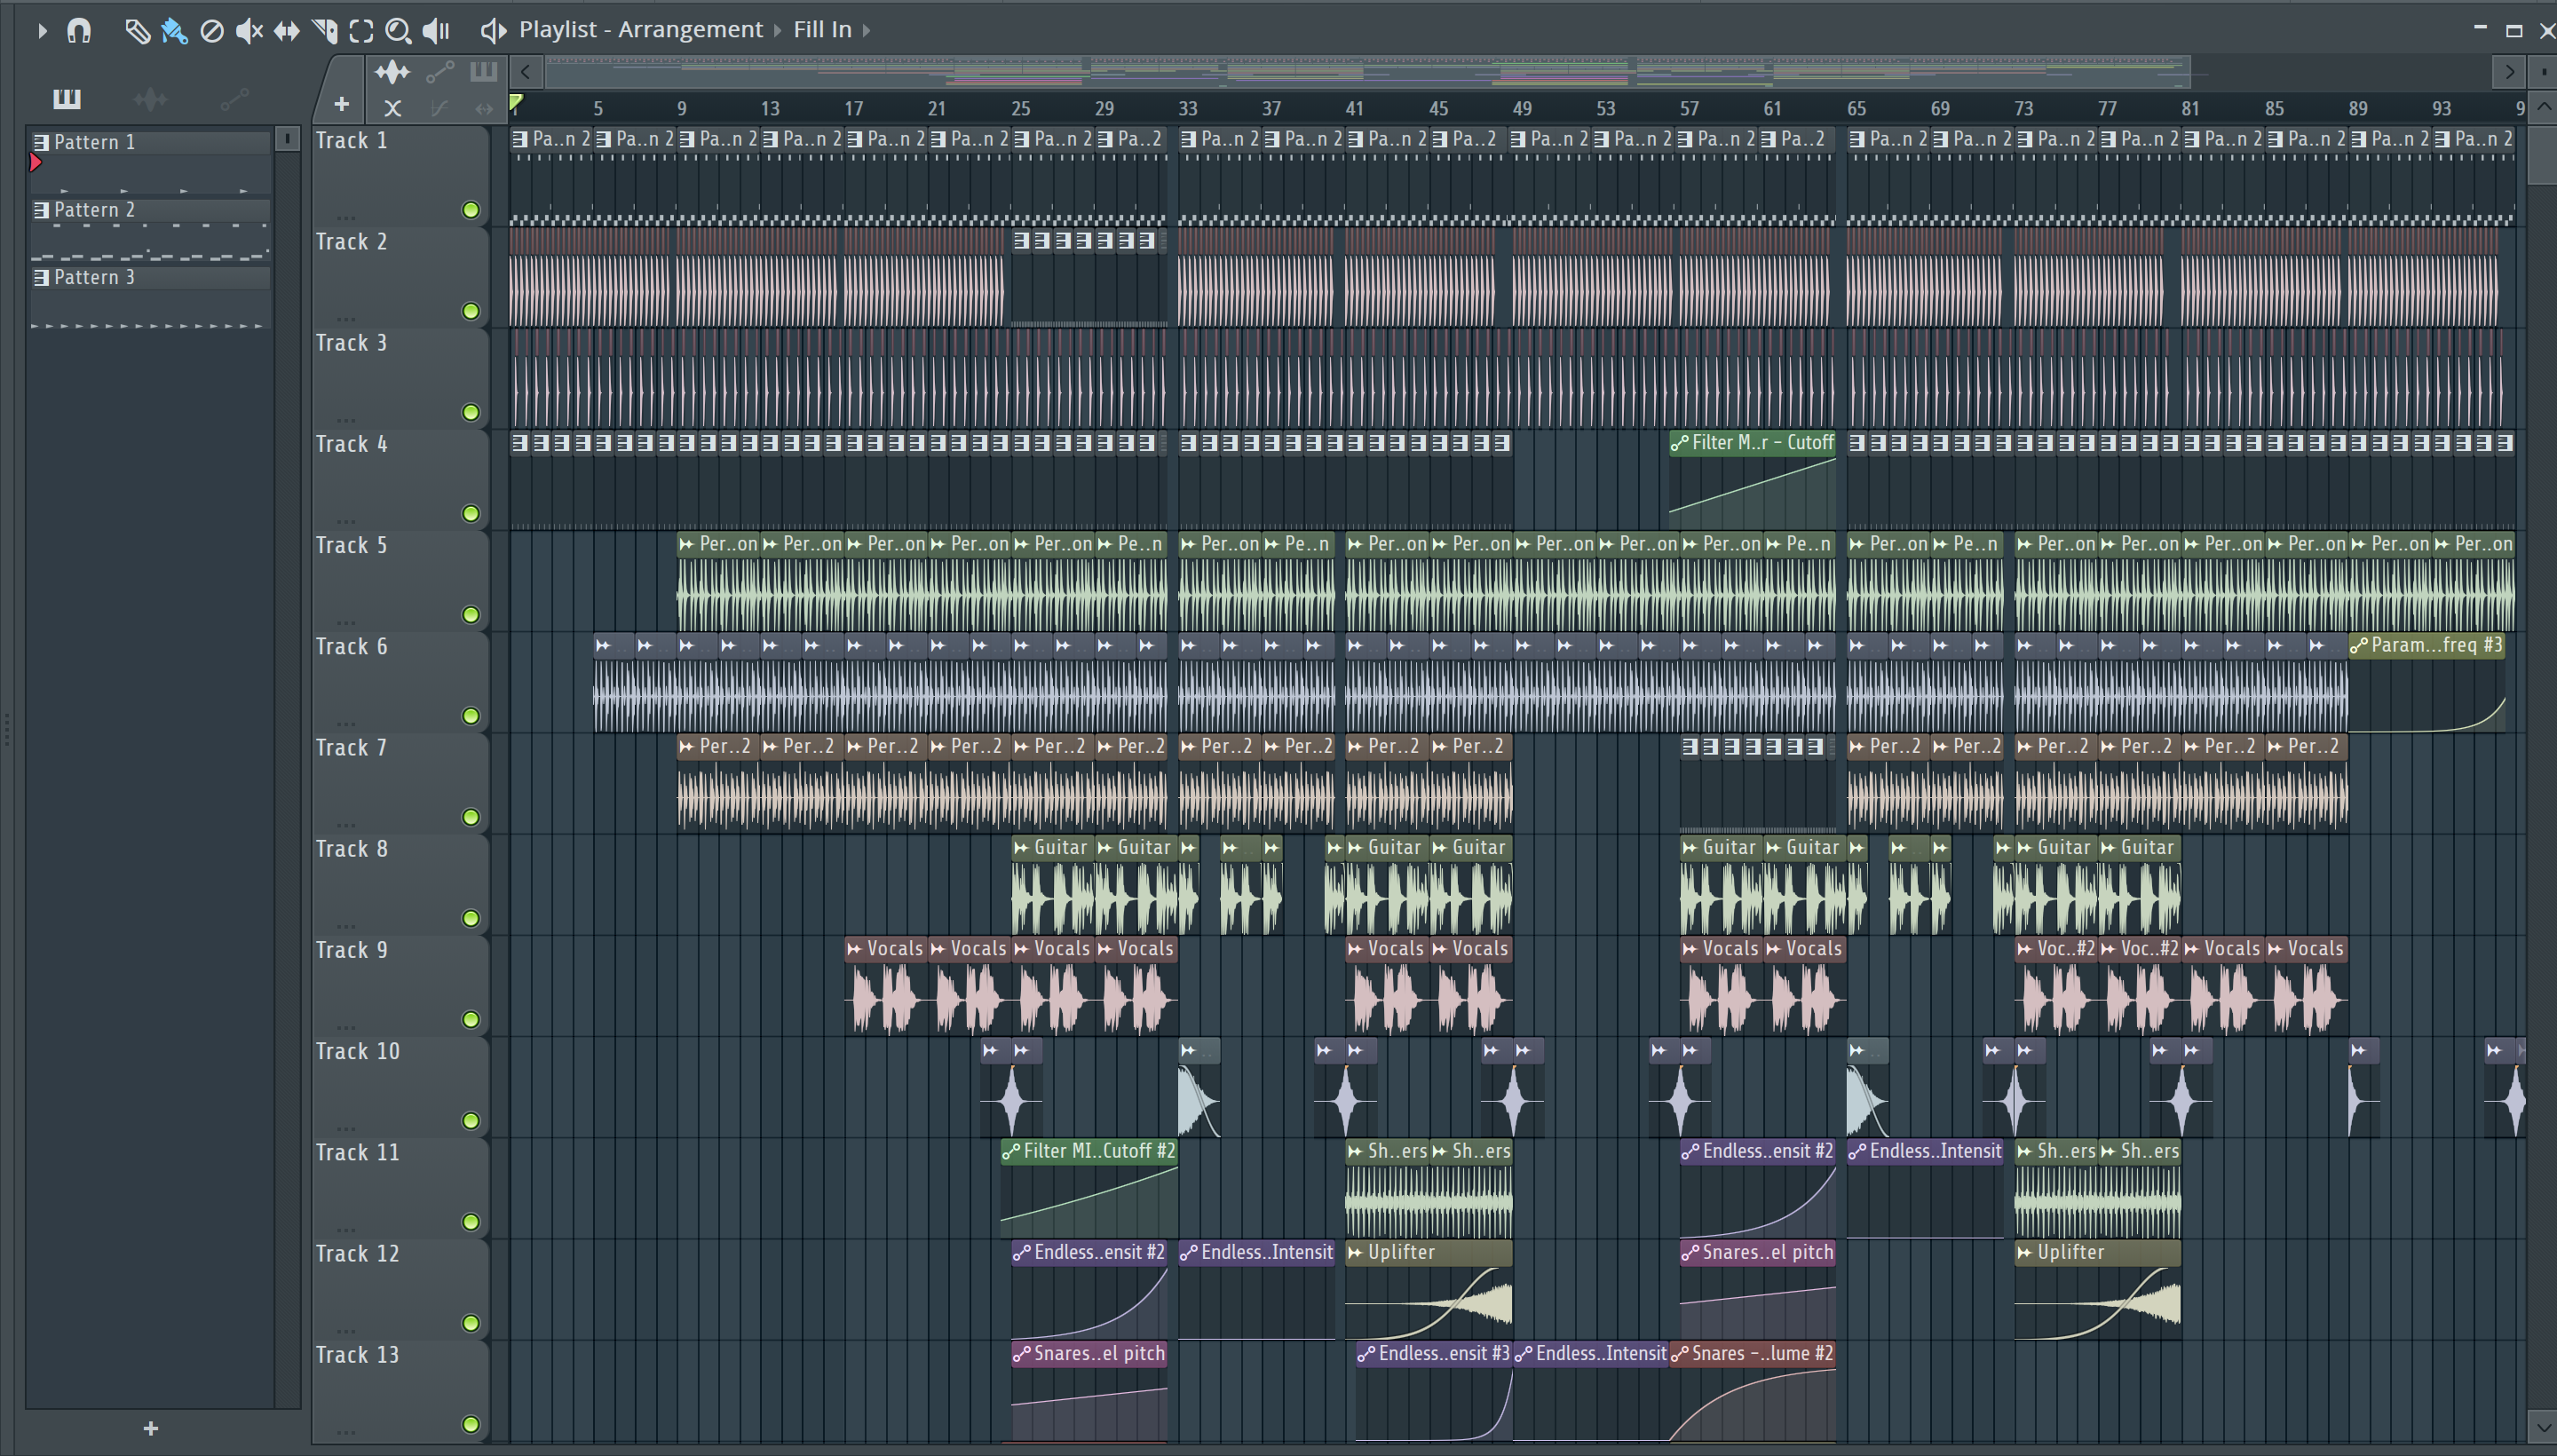
Task: Click the vertical scrollbar up arrow
Action: tap(2544, 107)
